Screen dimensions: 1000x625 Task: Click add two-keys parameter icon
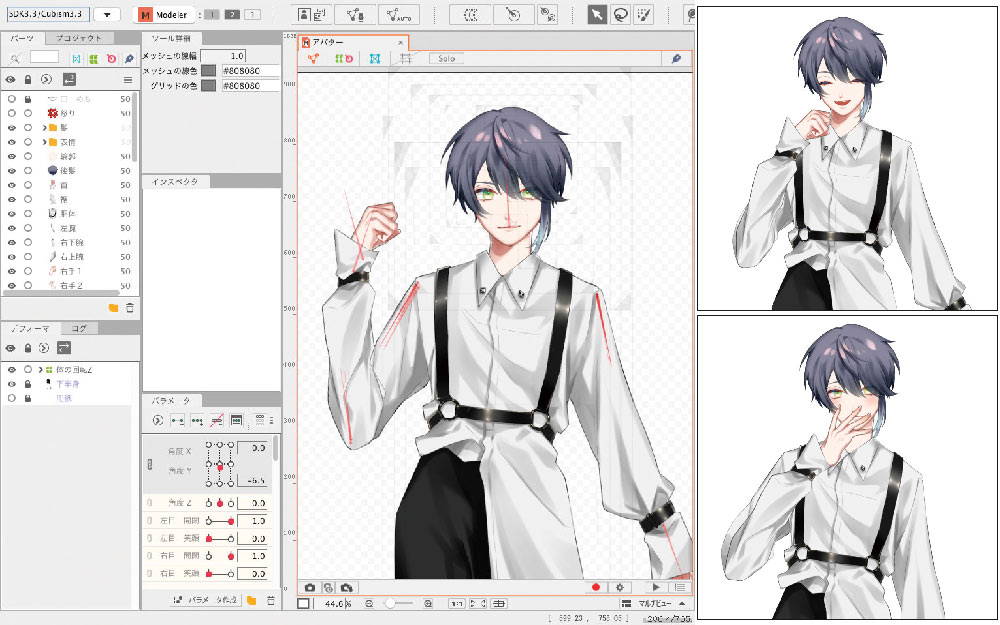[x=177, y=420]
